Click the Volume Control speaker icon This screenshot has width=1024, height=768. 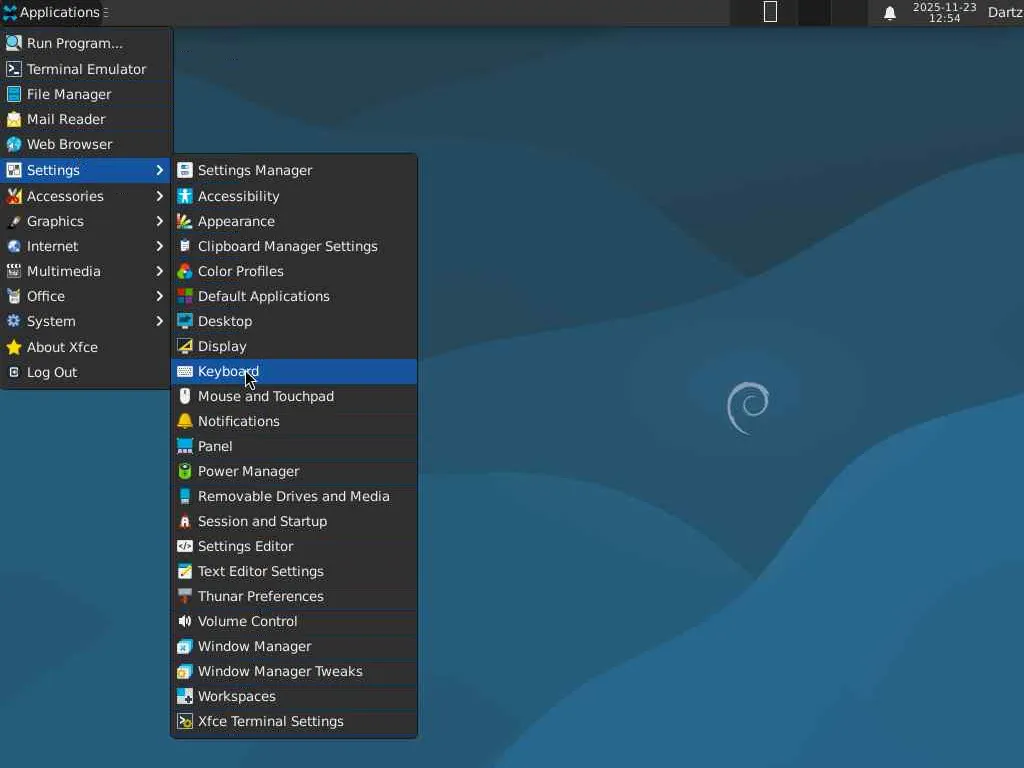tap(185, 621)
